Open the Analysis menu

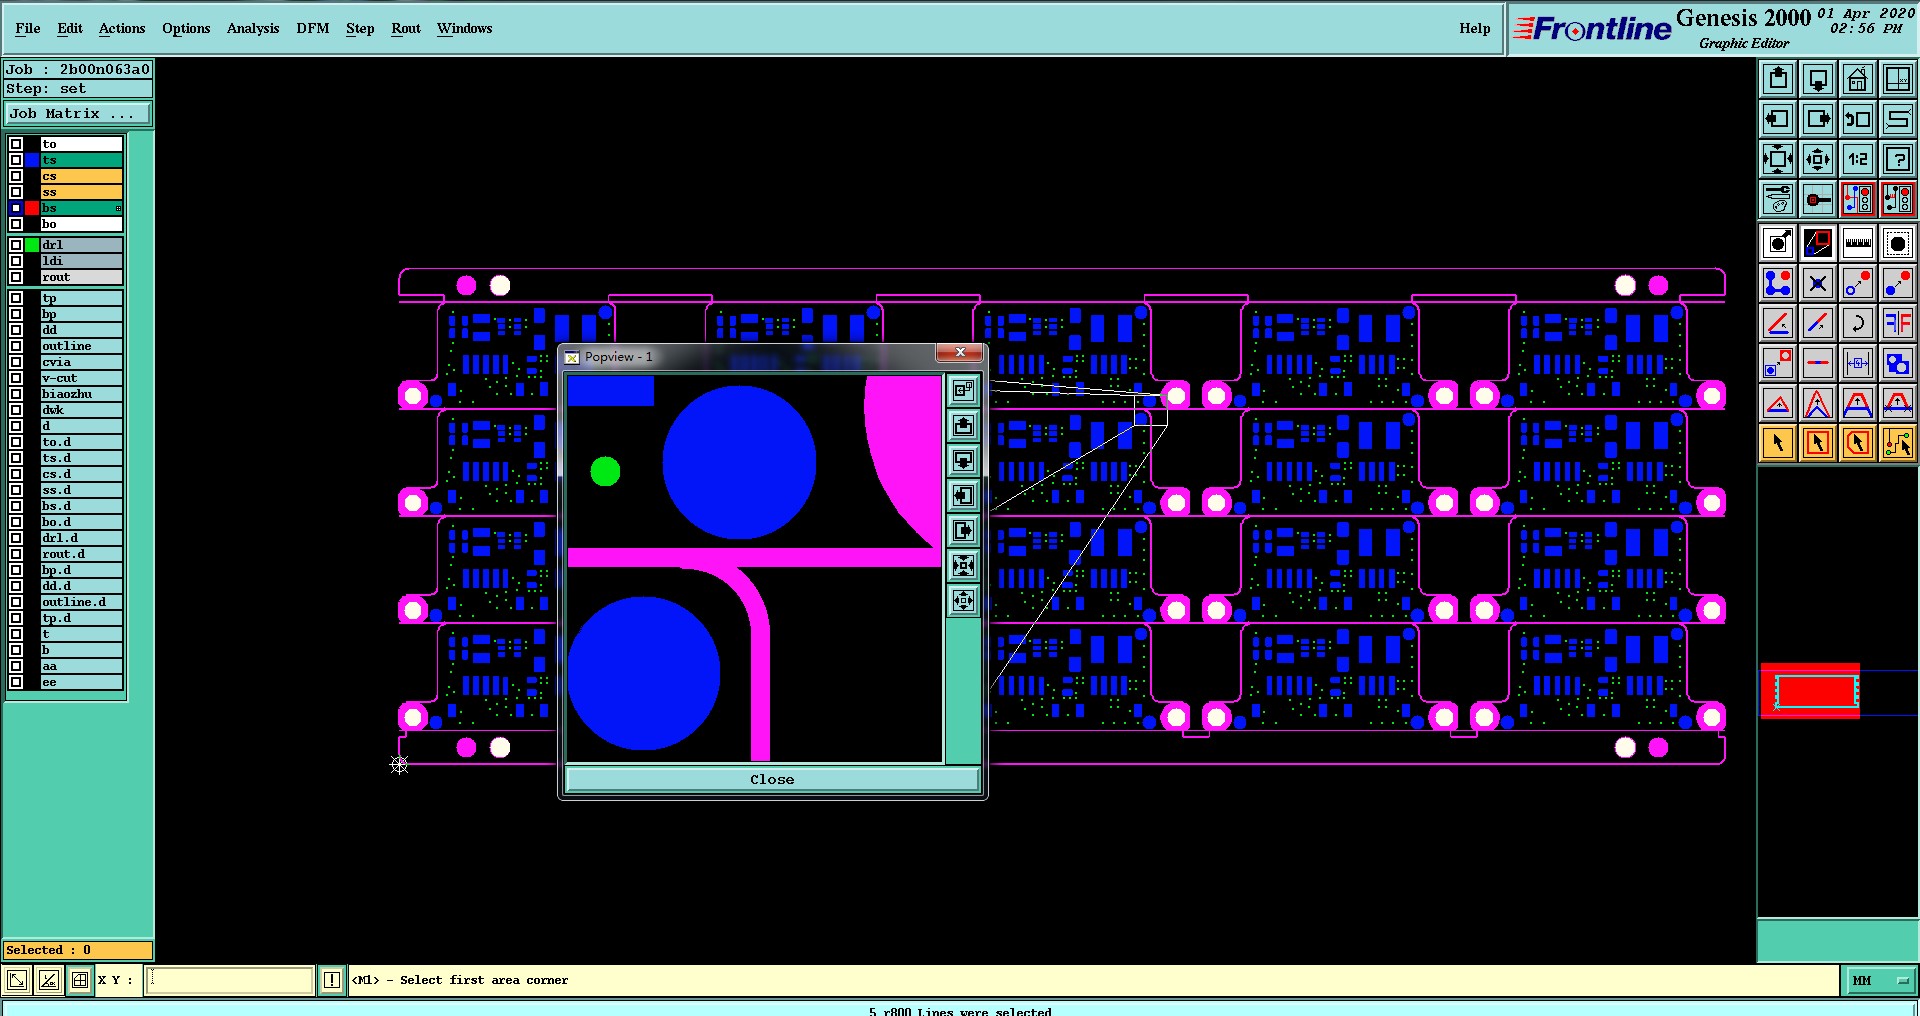[253, 28]
